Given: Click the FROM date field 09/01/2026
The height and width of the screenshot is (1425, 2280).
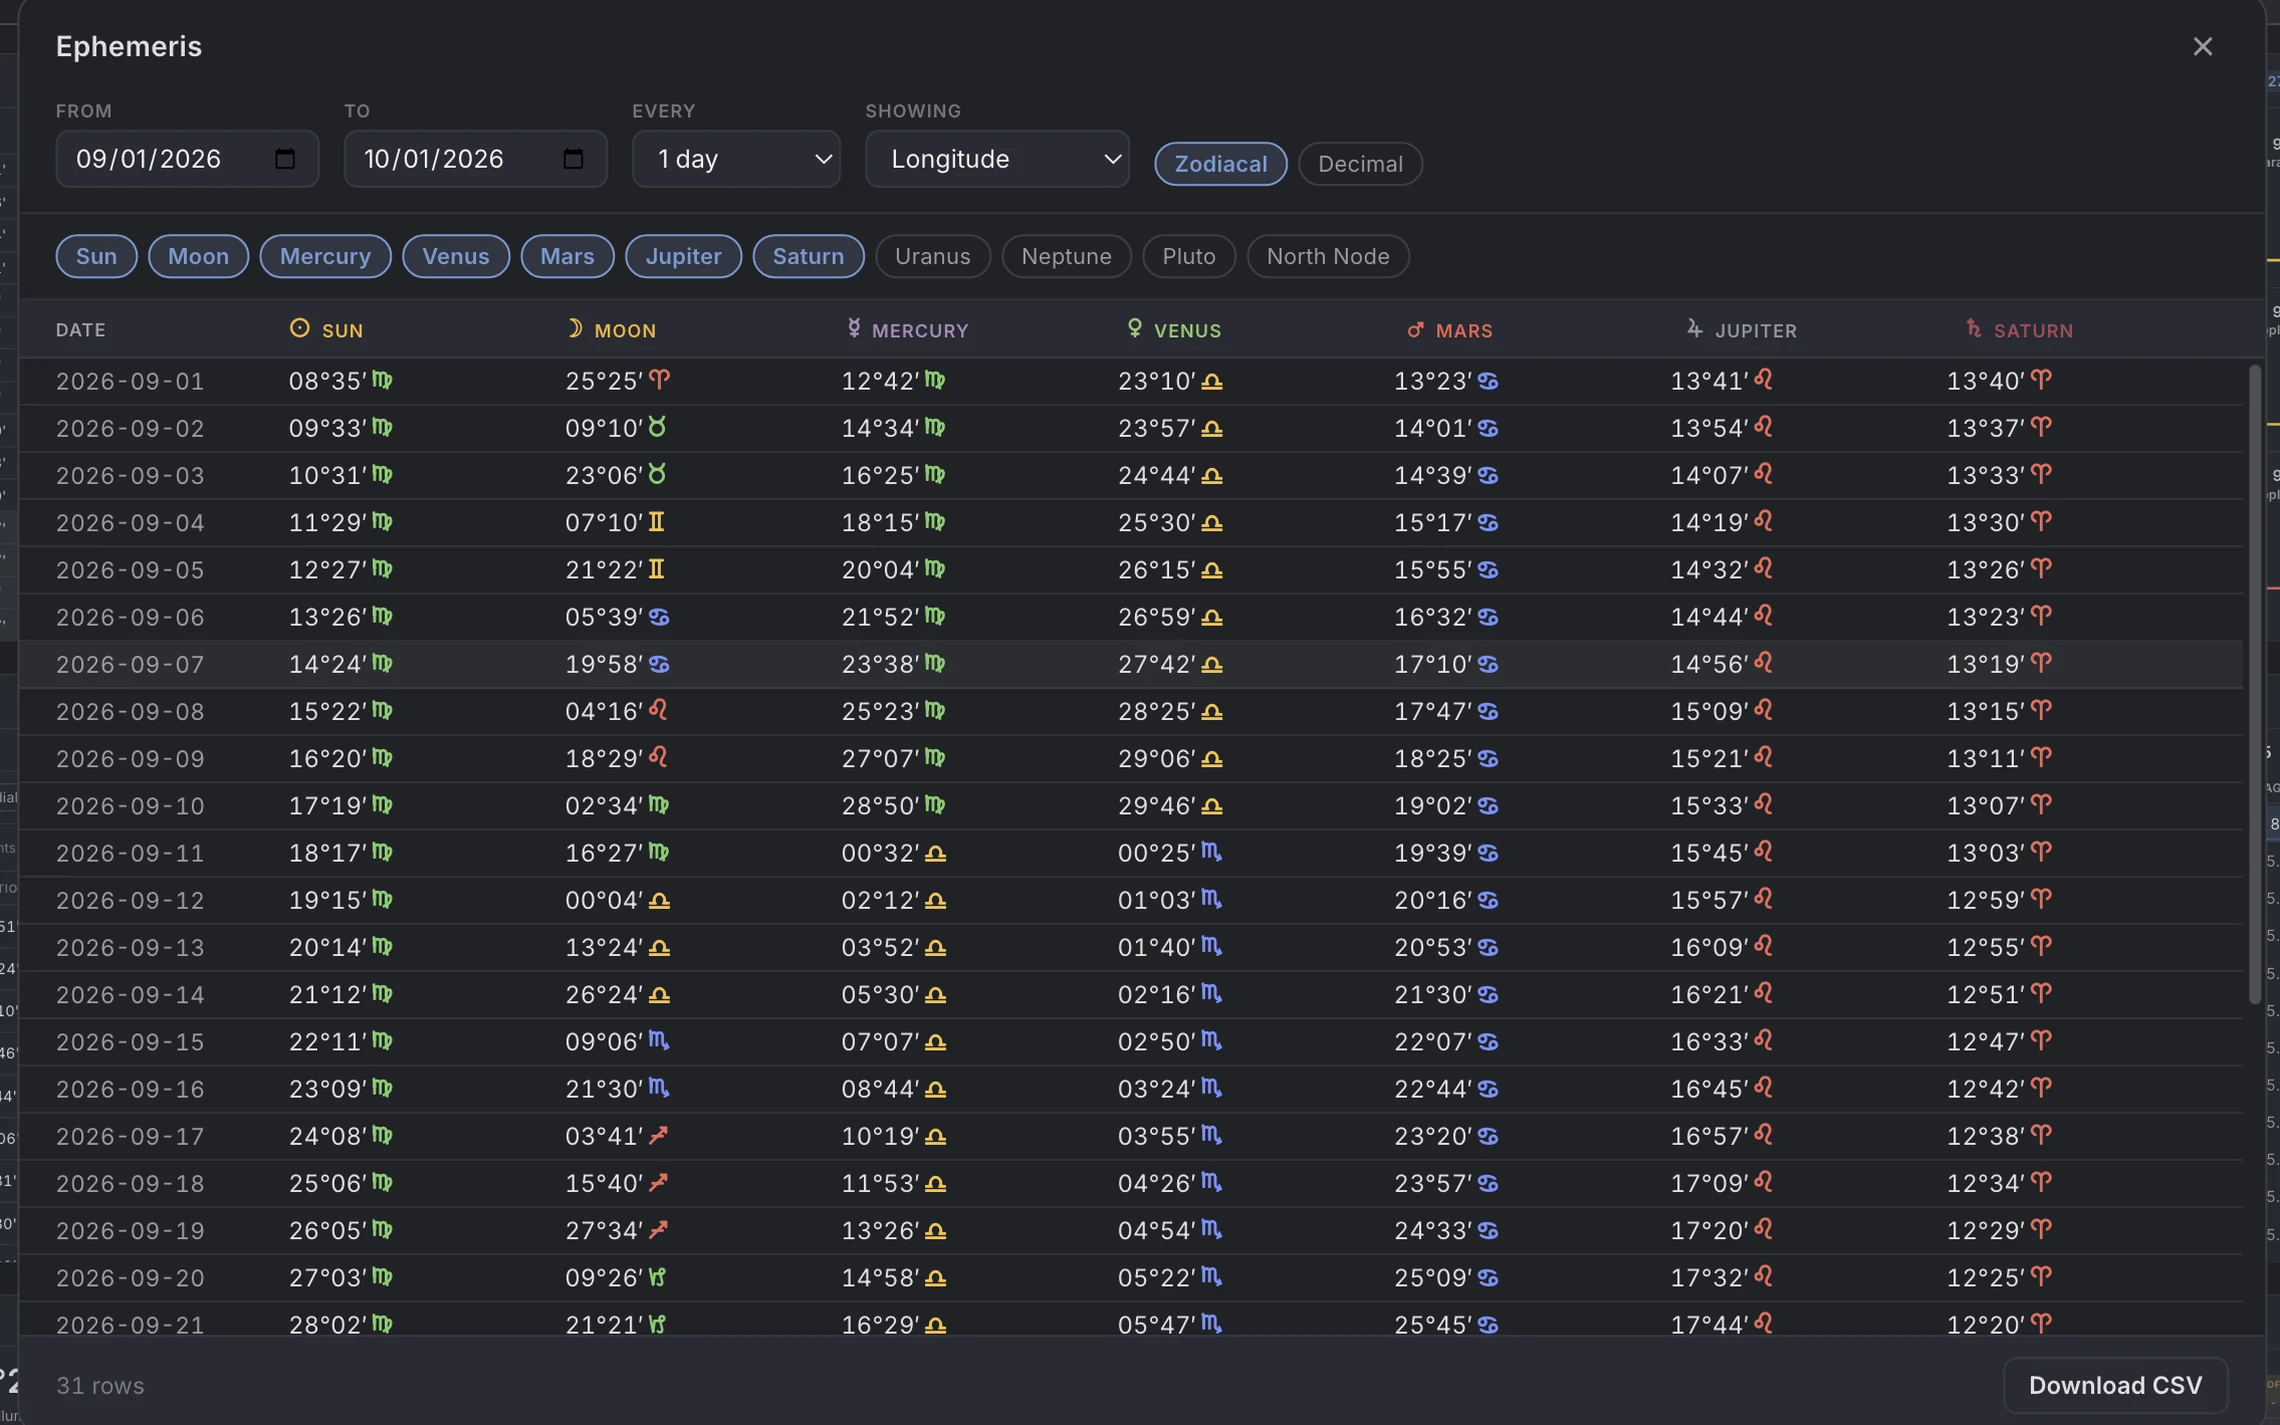Looking at the screenshot, I should (187, 159).
